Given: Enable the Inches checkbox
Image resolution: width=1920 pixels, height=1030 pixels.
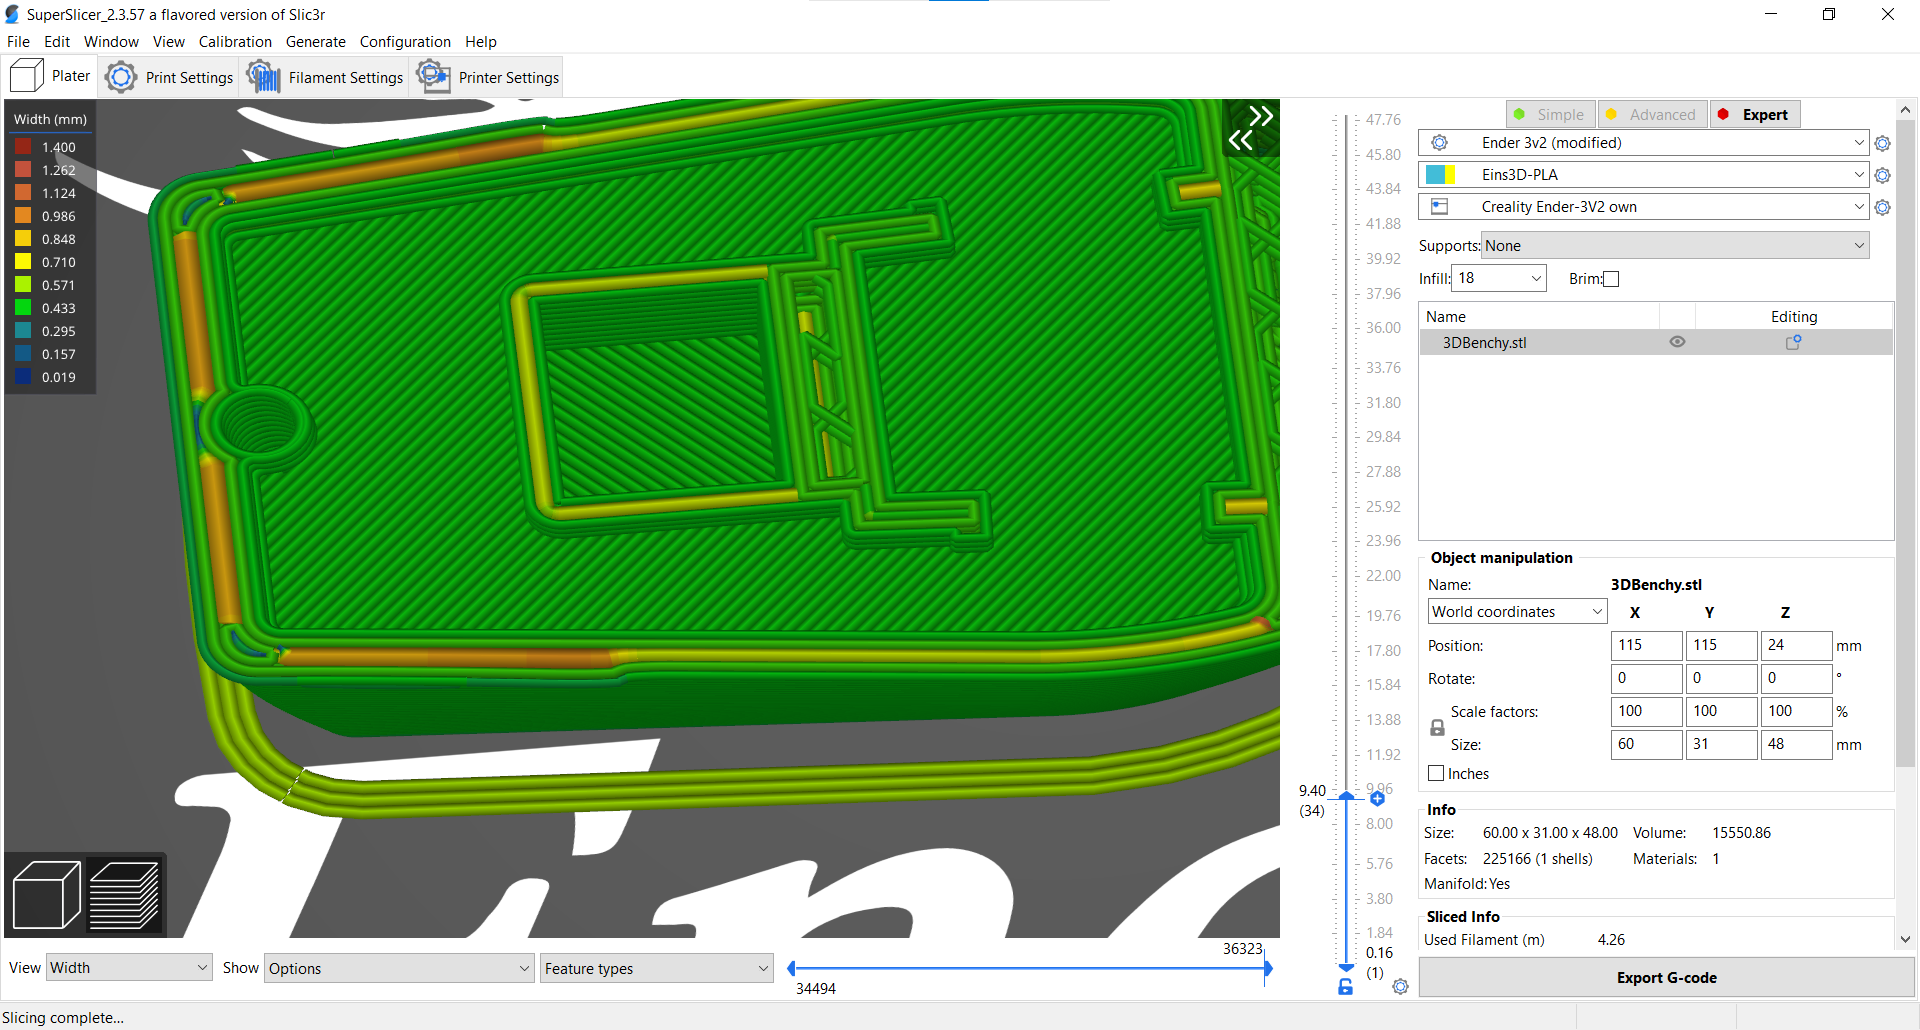Looking at the screenshot, I should pyautogui.click(x=1436, y=773).
